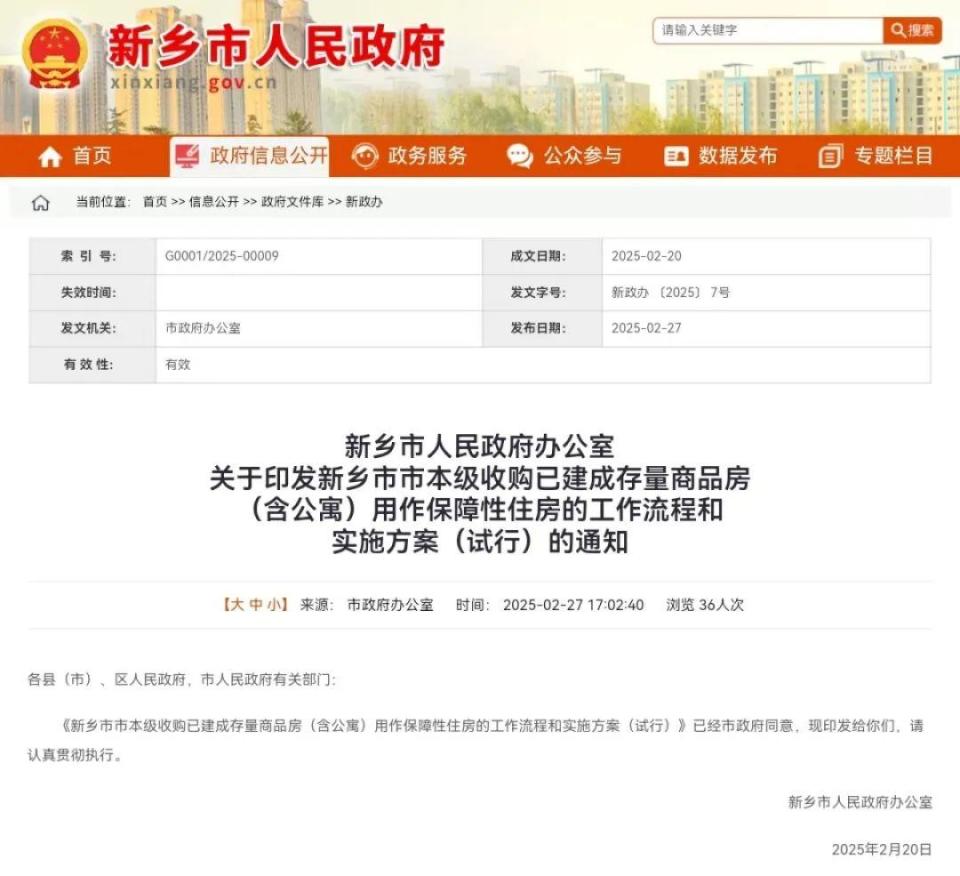
Task: Click the article headline text
Action: click(480, 493)
